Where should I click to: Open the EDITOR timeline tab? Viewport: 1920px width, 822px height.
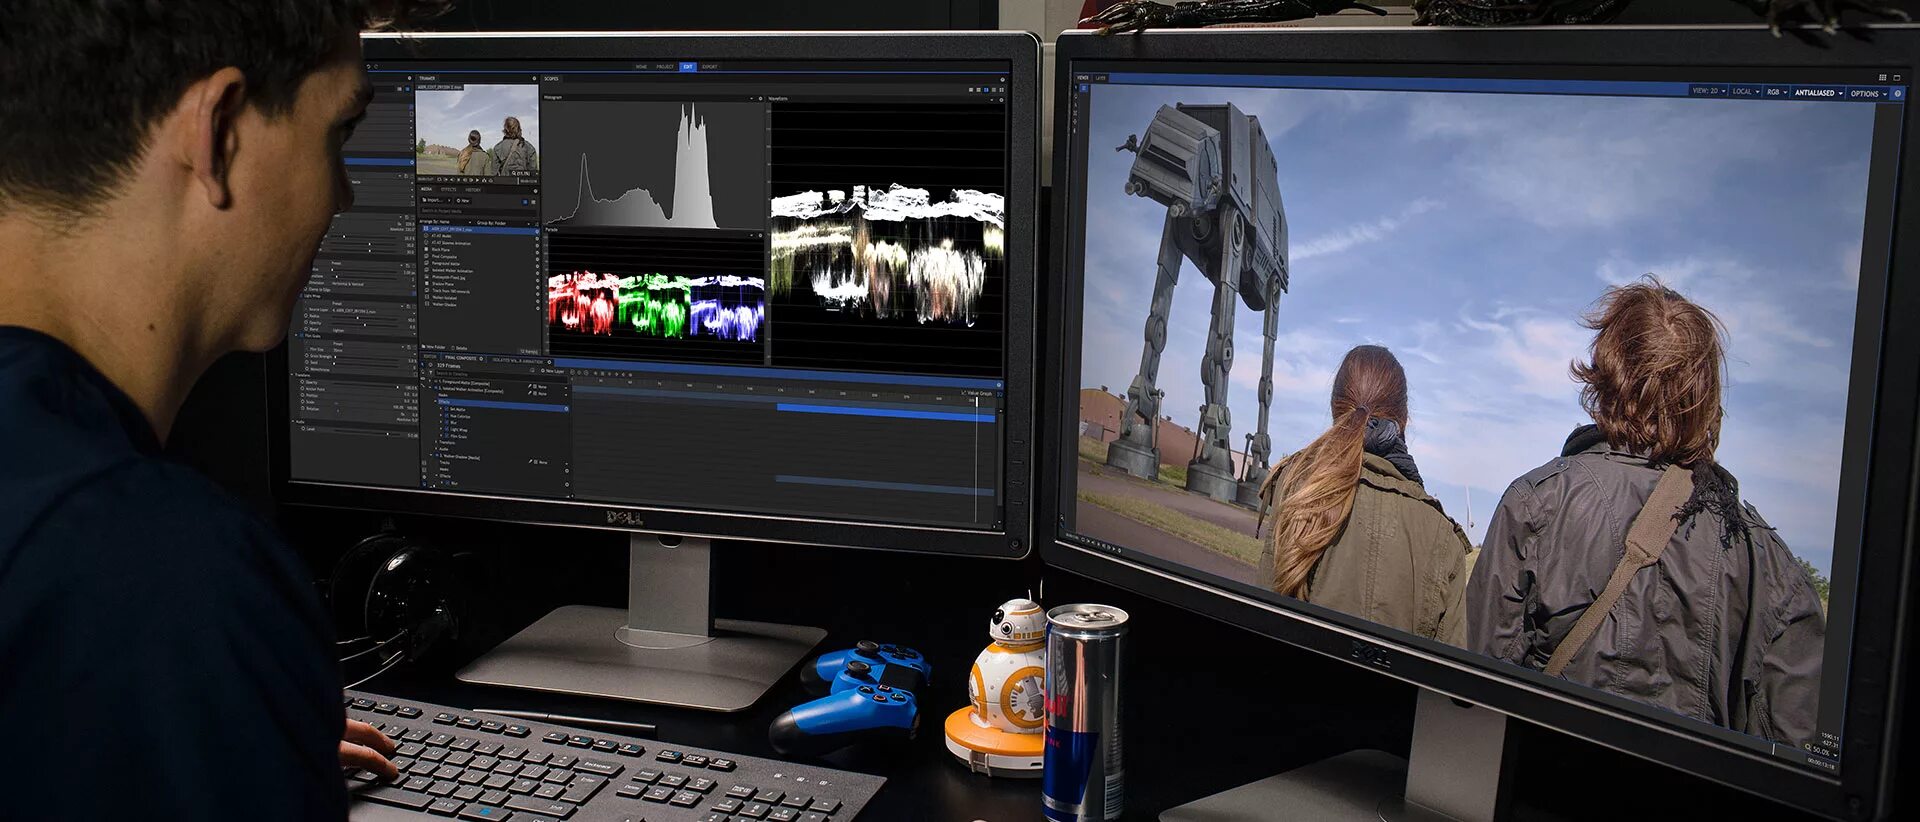430,358
